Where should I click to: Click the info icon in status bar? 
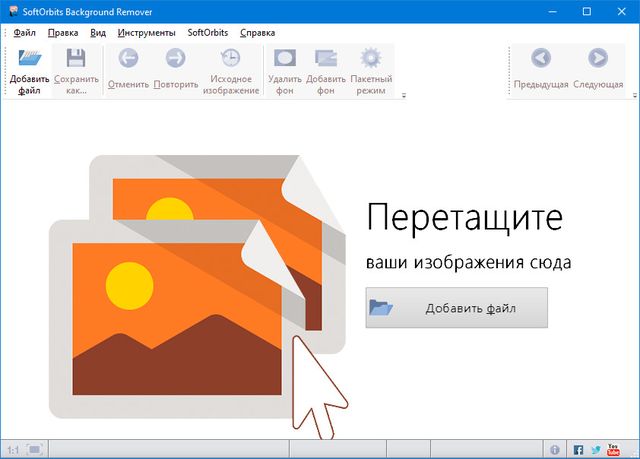[x=556, y=449]
